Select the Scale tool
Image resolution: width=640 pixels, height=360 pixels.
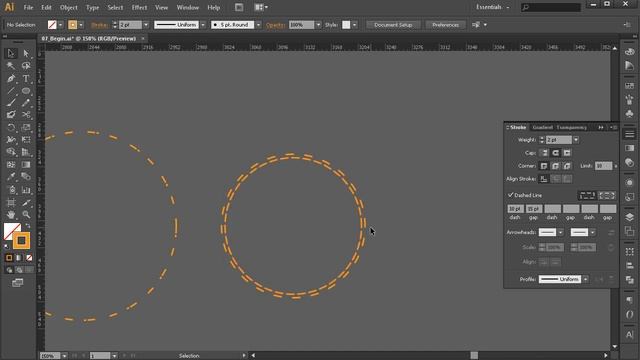[x=26, y=128]
